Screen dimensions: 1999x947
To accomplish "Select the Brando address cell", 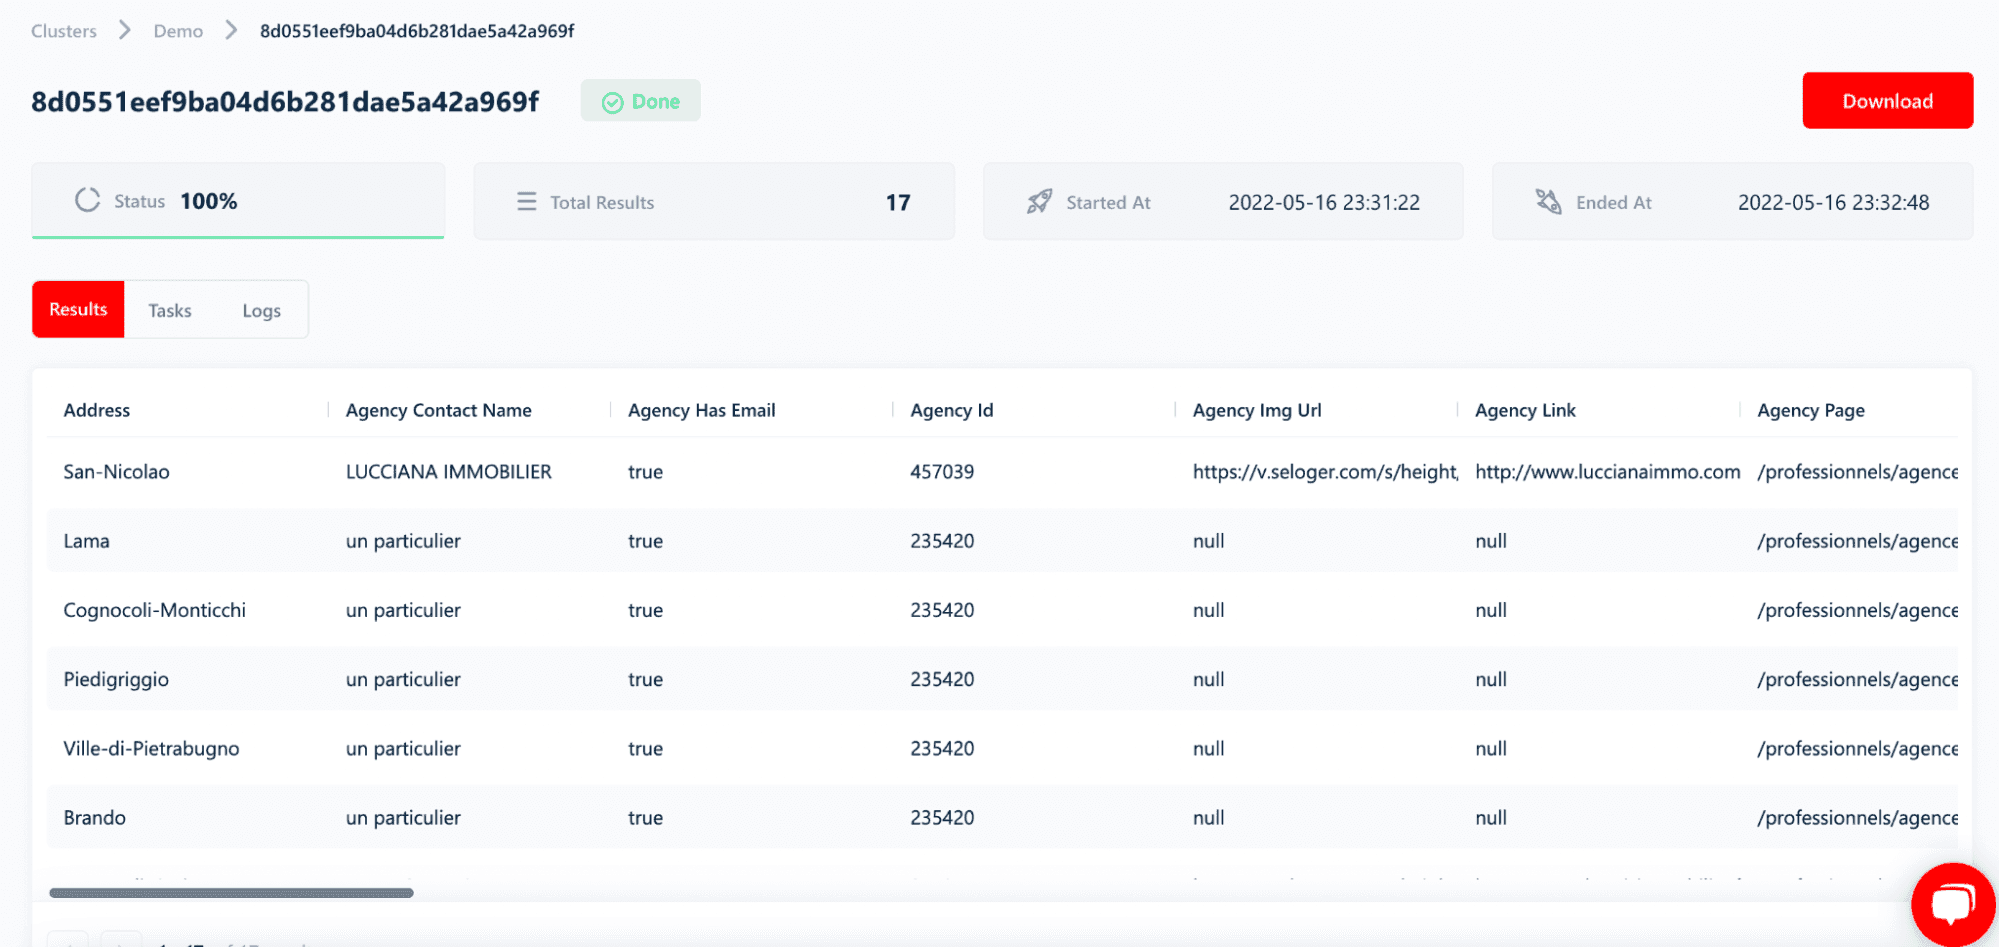I will pos(94,817).
